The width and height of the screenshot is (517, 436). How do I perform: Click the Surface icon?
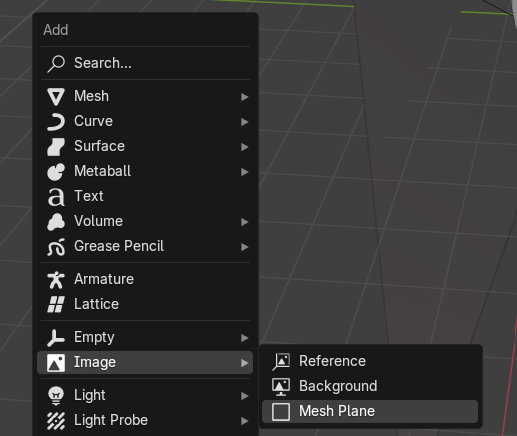click(x=56, y=146)
